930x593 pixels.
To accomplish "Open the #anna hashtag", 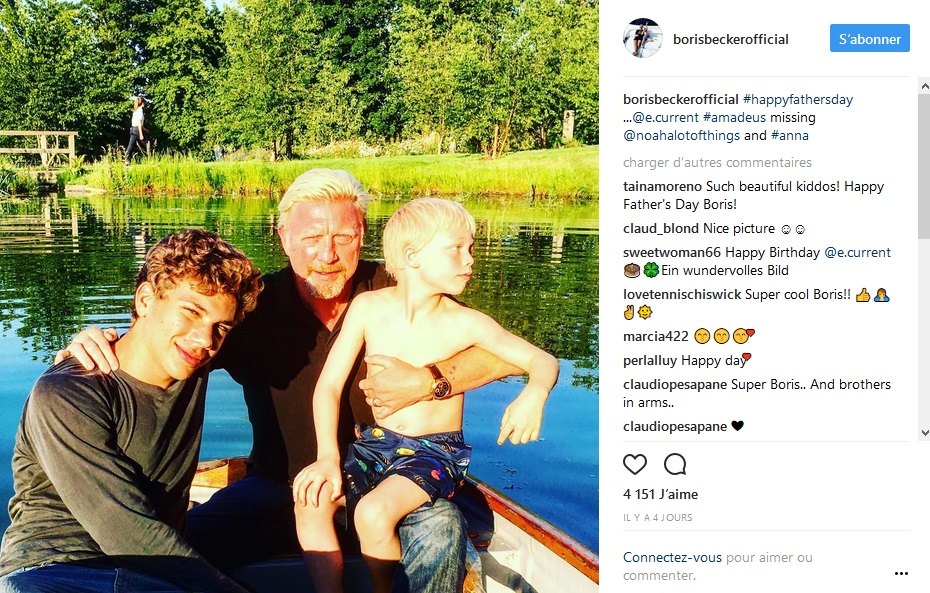I will coord(789,136).
